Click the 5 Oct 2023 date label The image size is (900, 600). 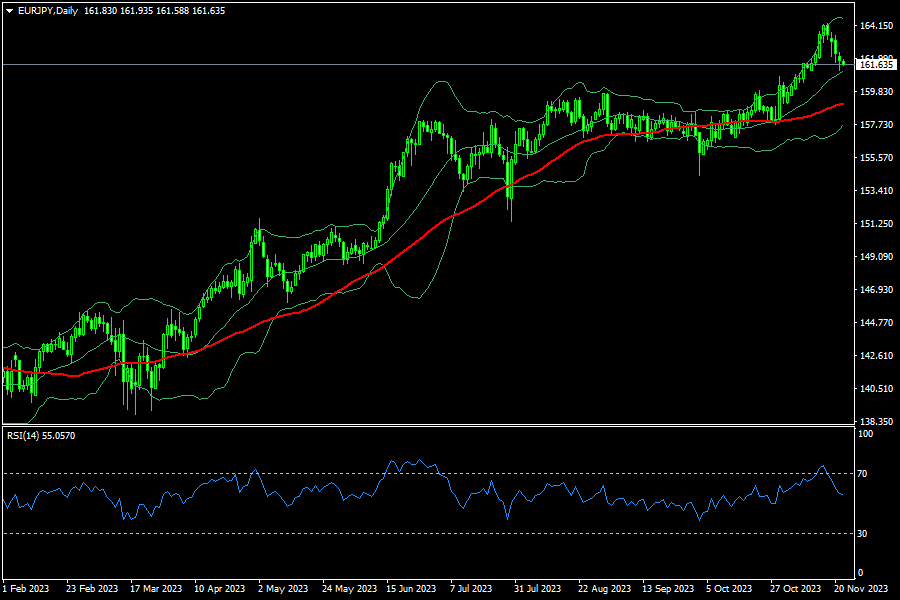coord(729,589)
